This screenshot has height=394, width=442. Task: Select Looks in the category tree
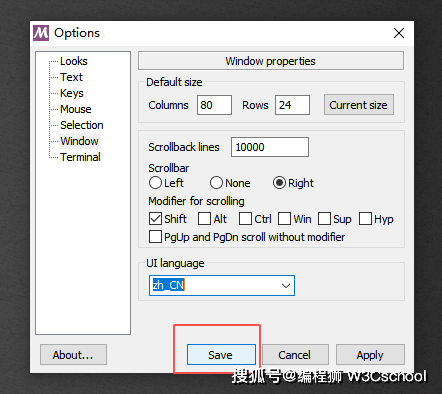point(74,61)
